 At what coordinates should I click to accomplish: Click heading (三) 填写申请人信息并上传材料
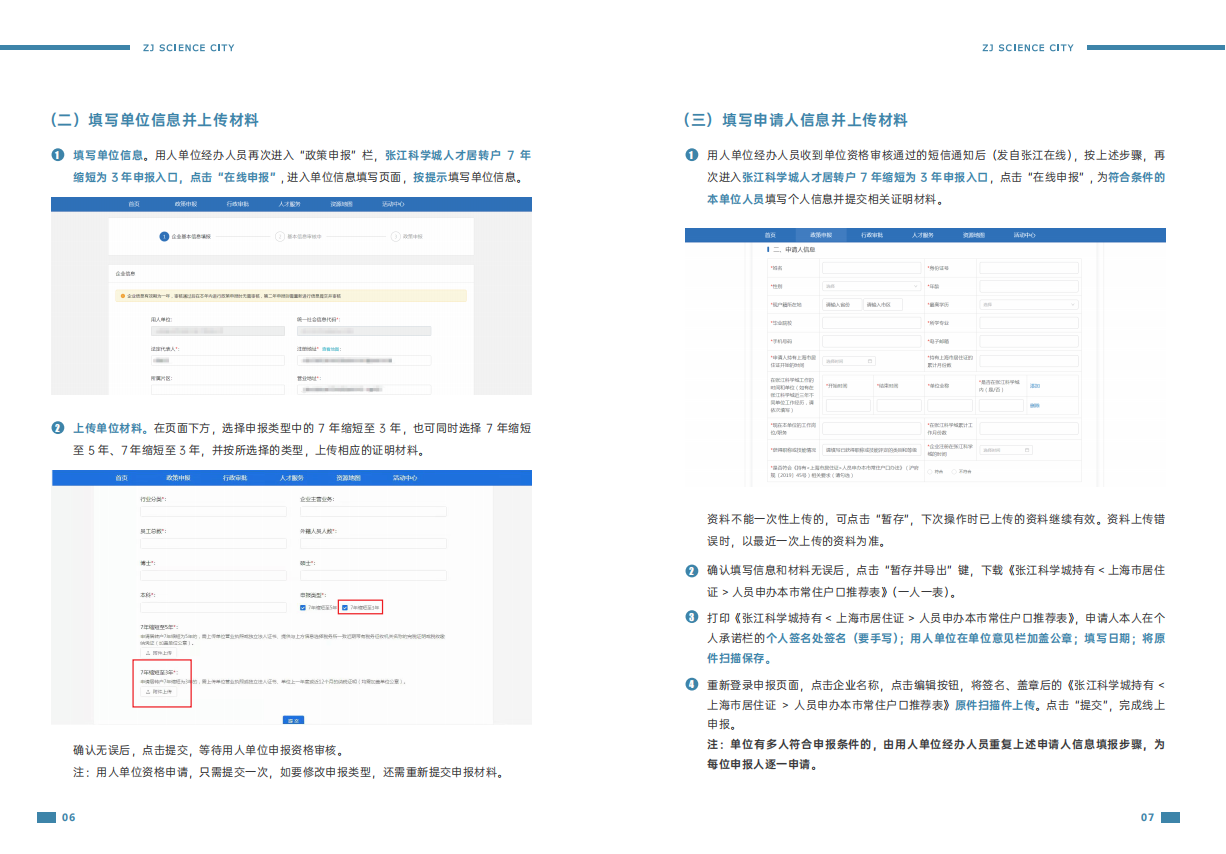coord(796,120)
